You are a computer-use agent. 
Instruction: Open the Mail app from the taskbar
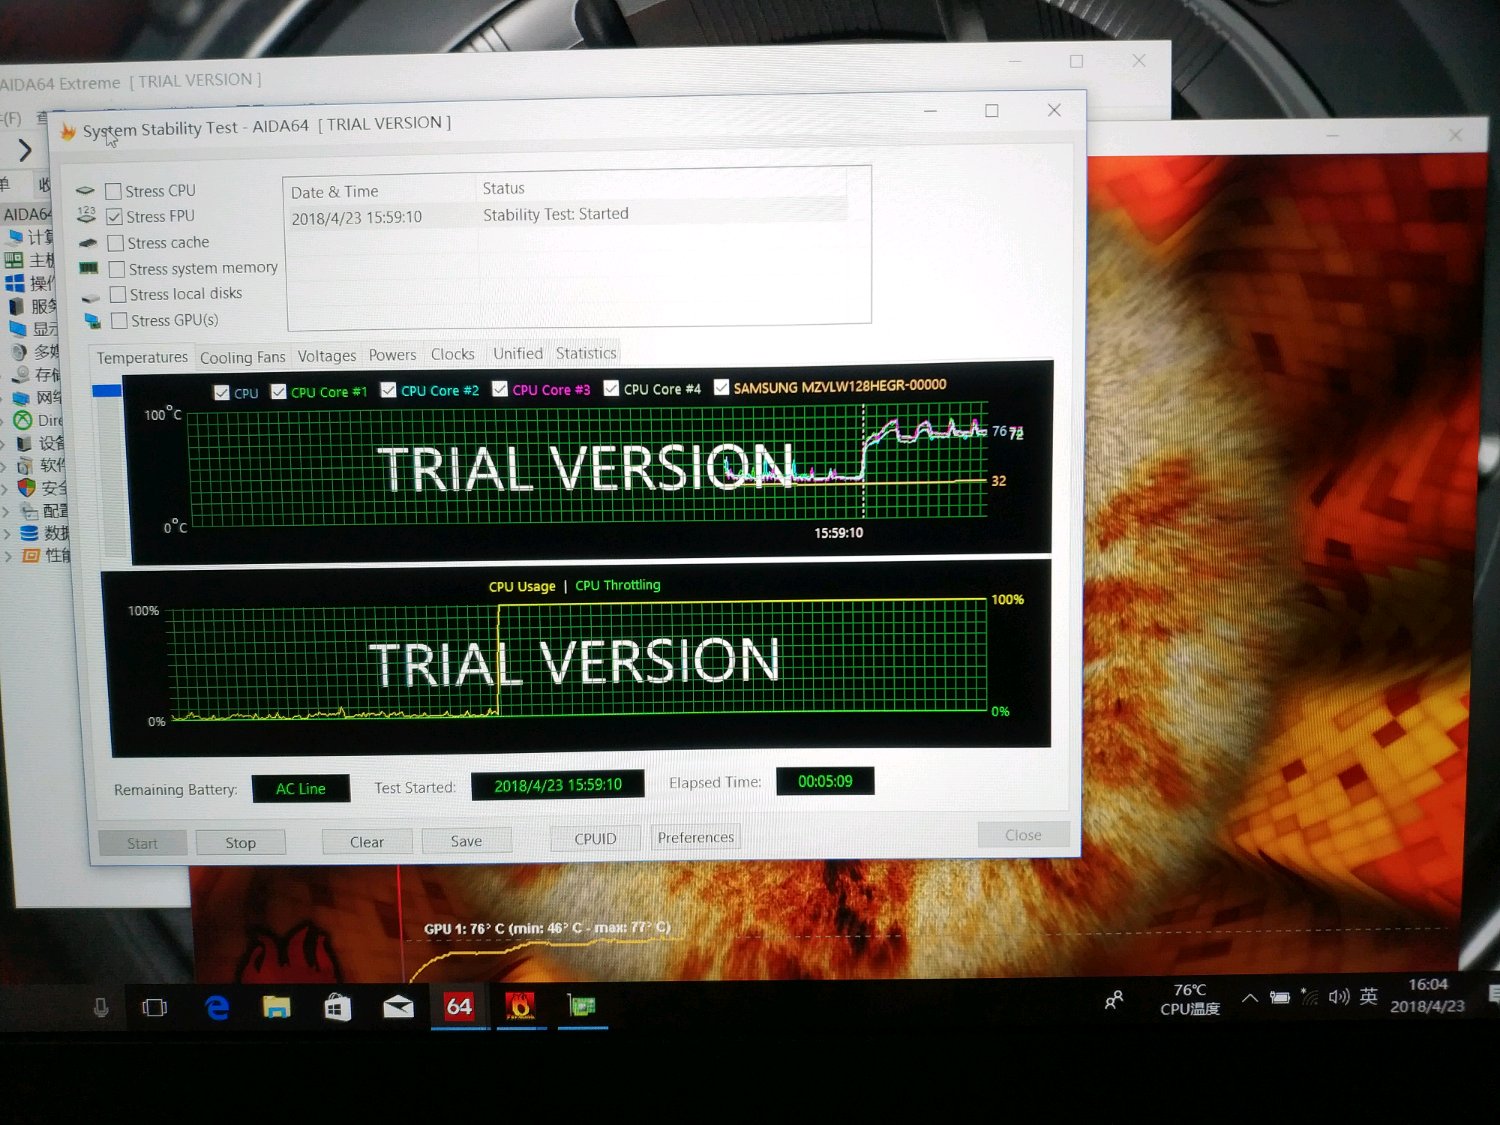pyautogui.click(x=398, y=1006)
